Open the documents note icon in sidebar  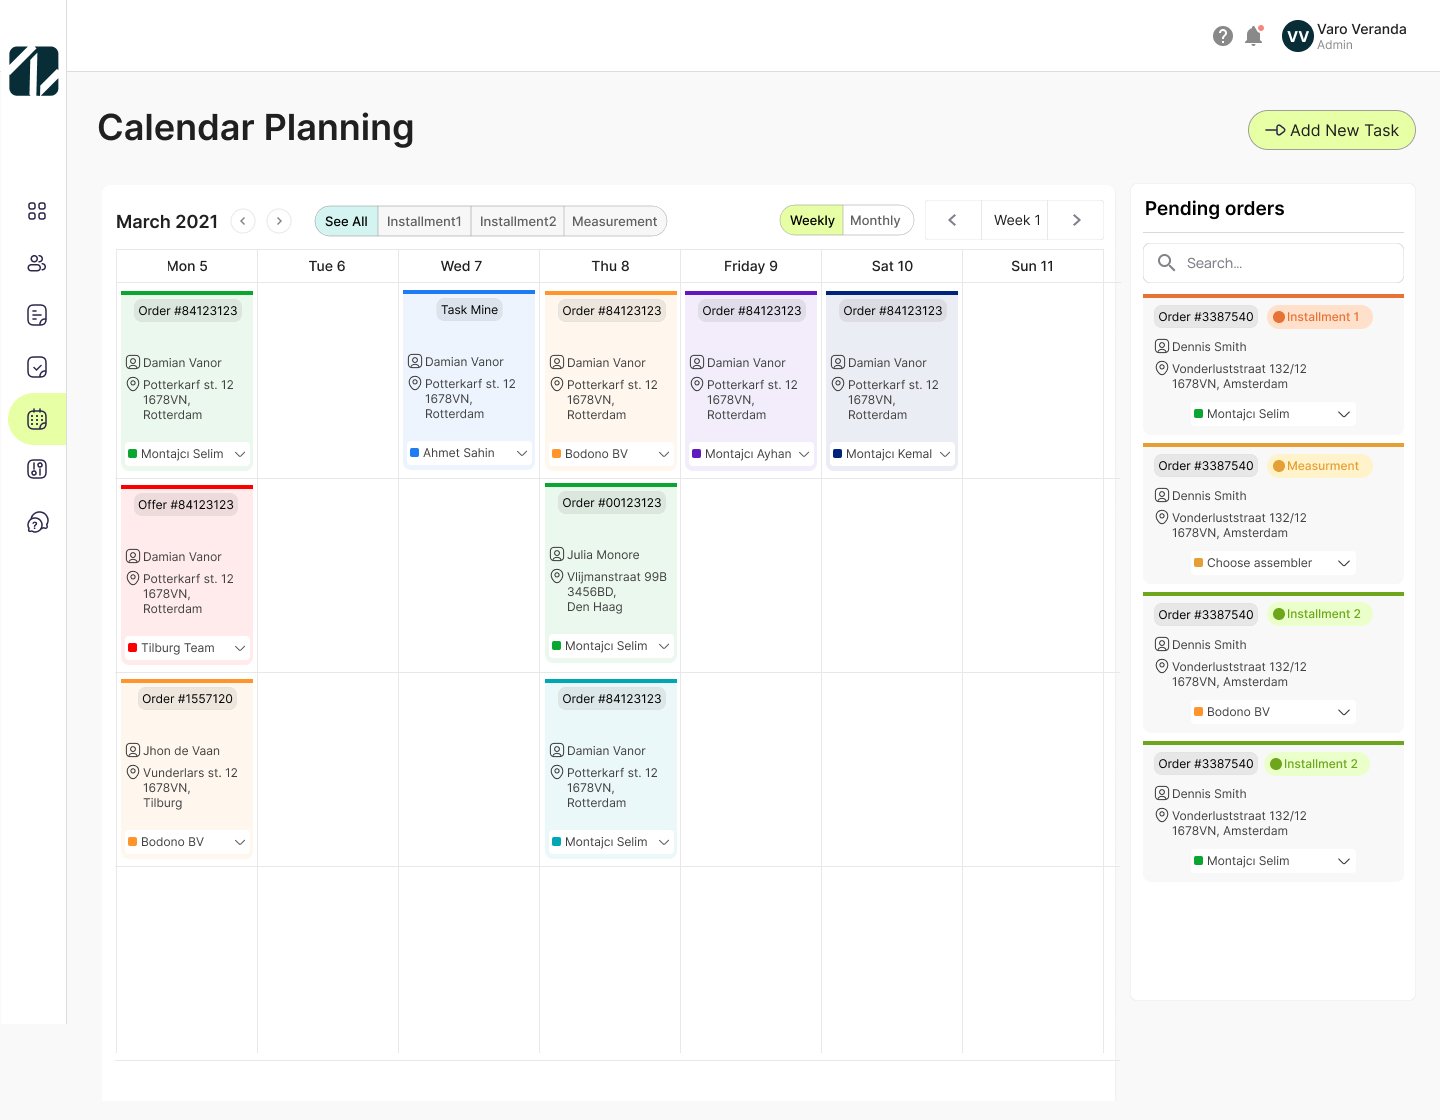(x=37, y=315)
